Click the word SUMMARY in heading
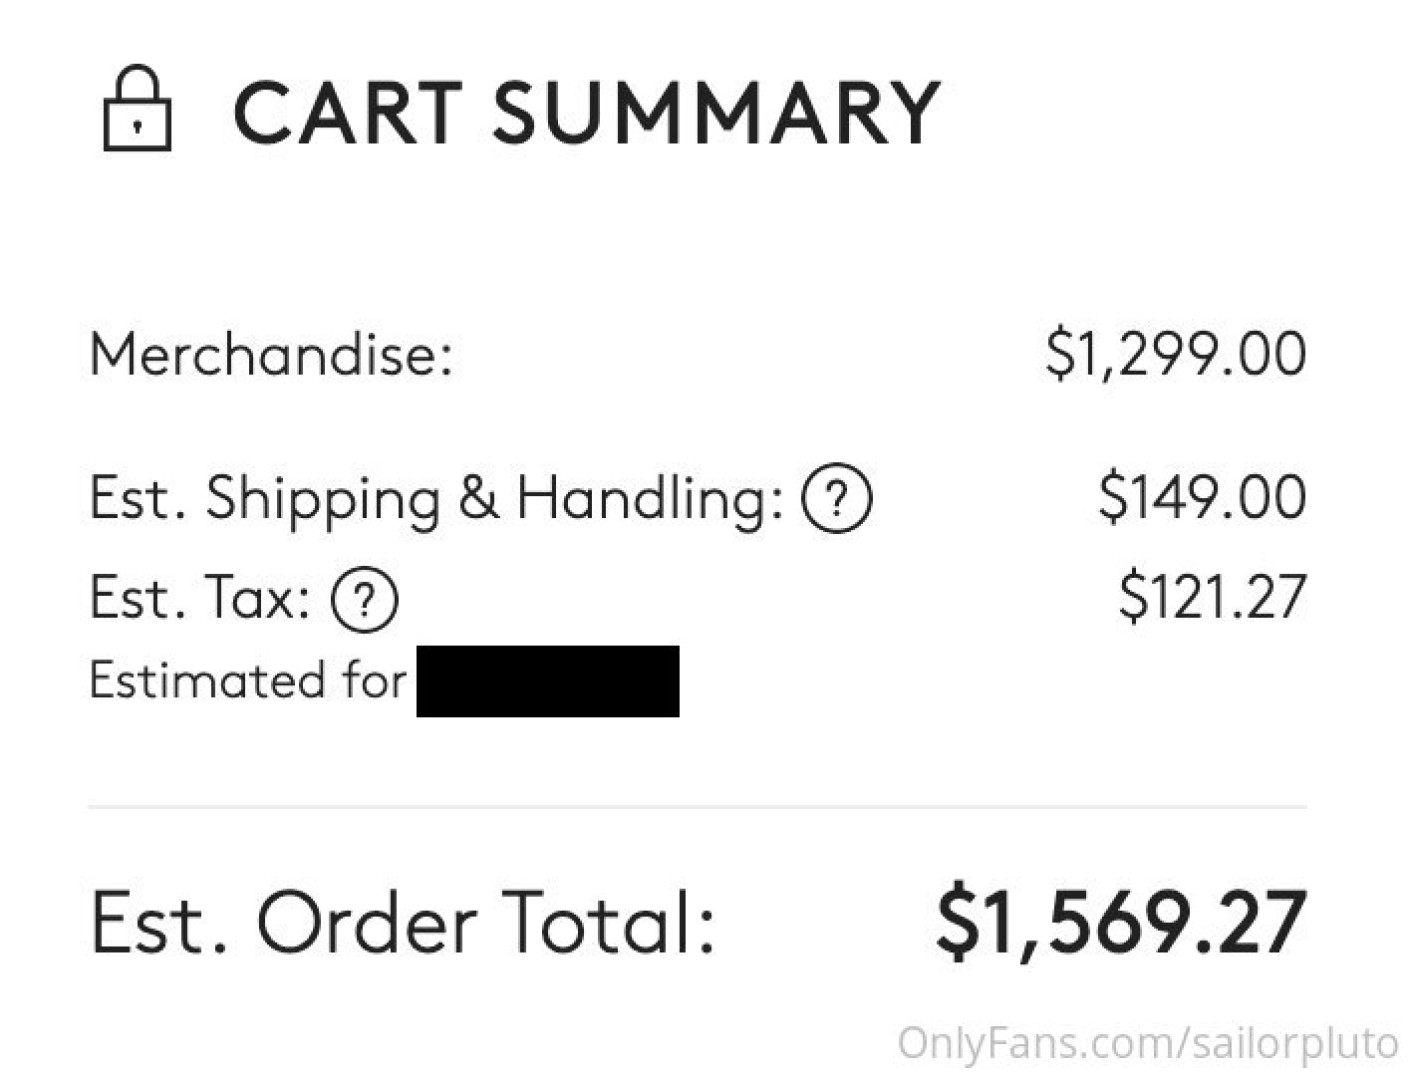This screenshot has width=1411, height=1080. pyautogui.click(x=715, y=112)
